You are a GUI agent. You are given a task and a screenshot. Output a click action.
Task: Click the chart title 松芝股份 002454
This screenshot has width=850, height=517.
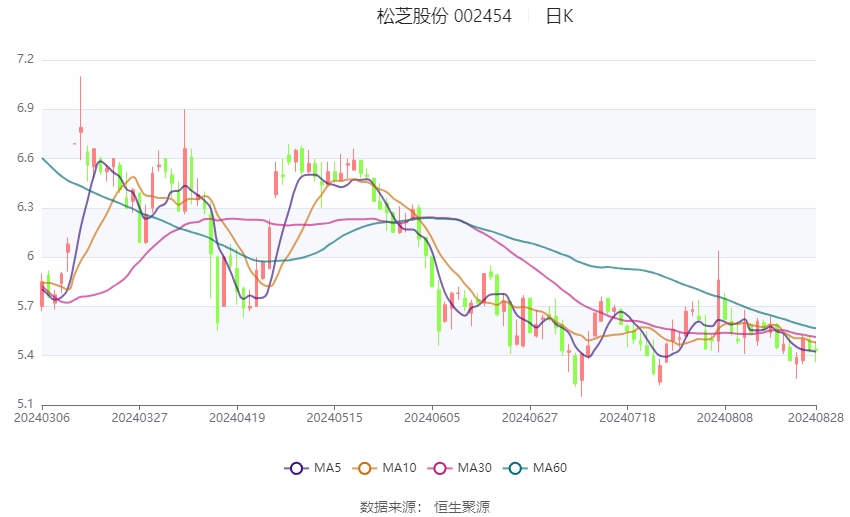coord(444,16)
